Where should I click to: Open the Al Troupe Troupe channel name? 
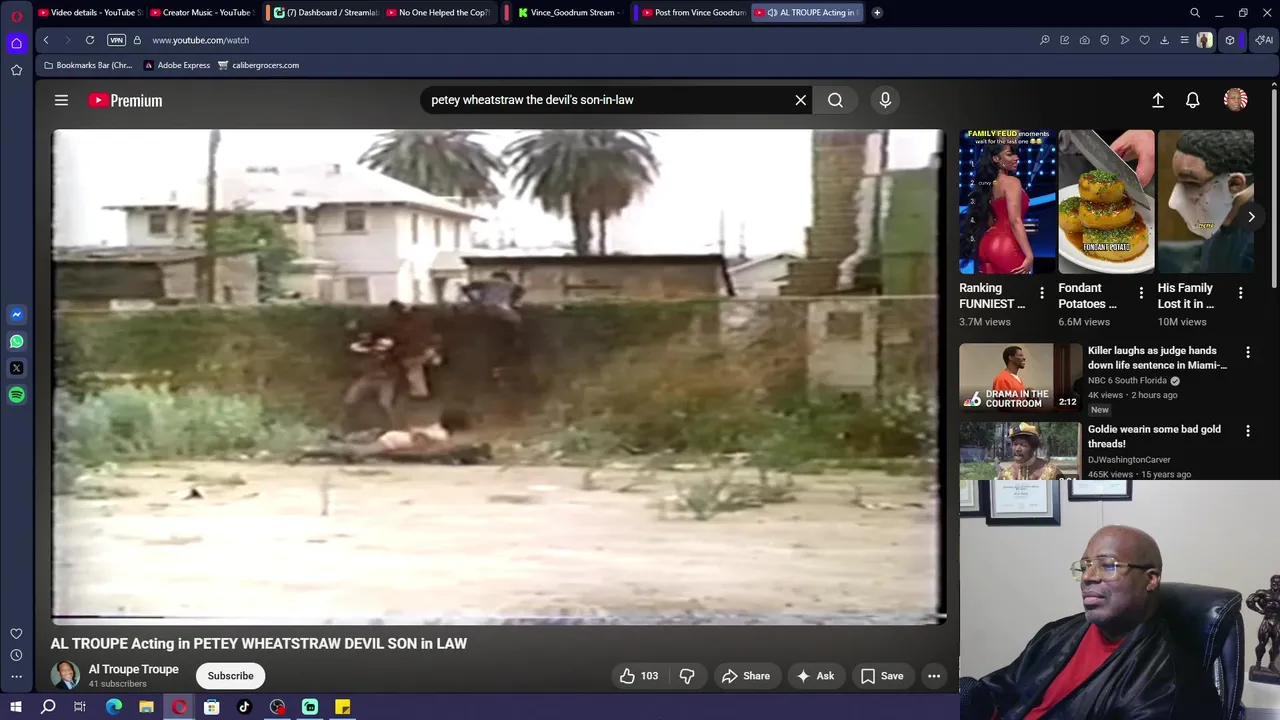pyautogui.click(x=133, y=669)
